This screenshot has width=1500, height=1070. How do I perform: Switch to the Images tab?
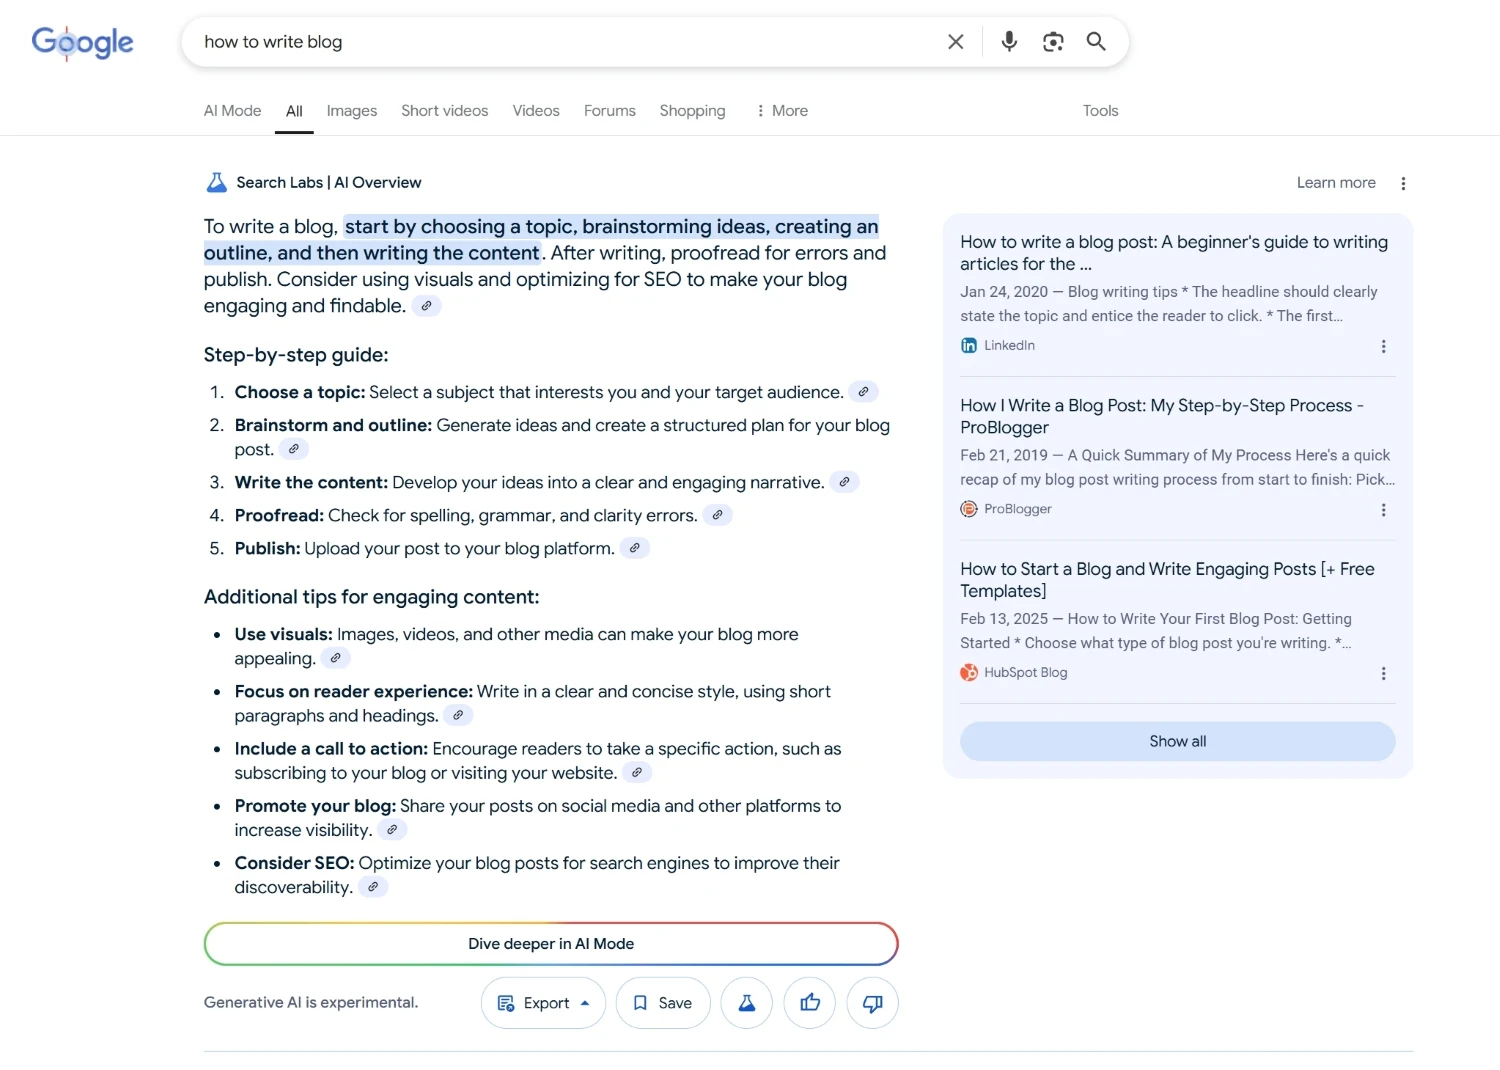coord(351,111)
